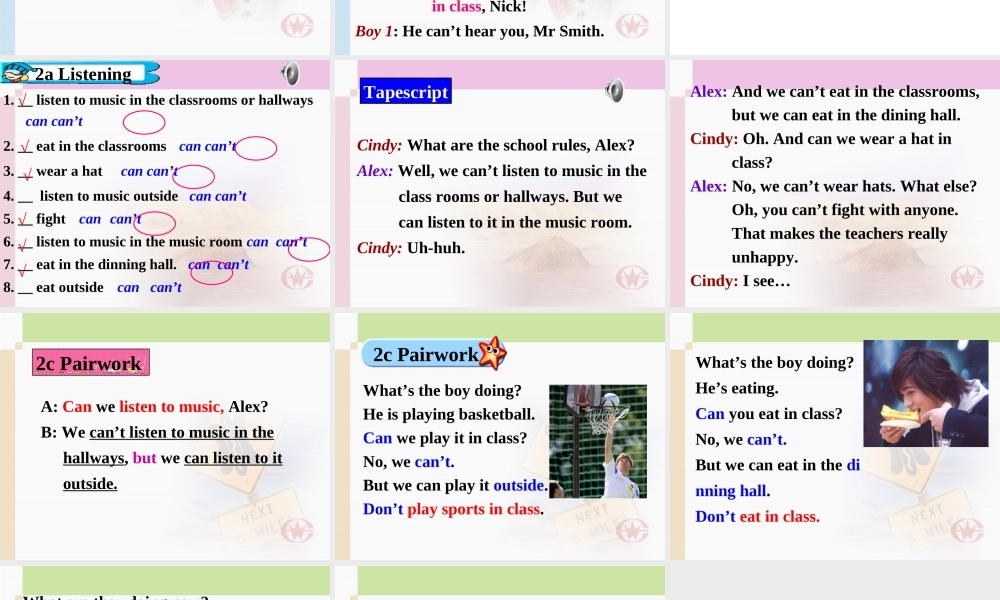Click underlined 'can't listen to music in the'

pyautogui.click(x=182, y=433)
